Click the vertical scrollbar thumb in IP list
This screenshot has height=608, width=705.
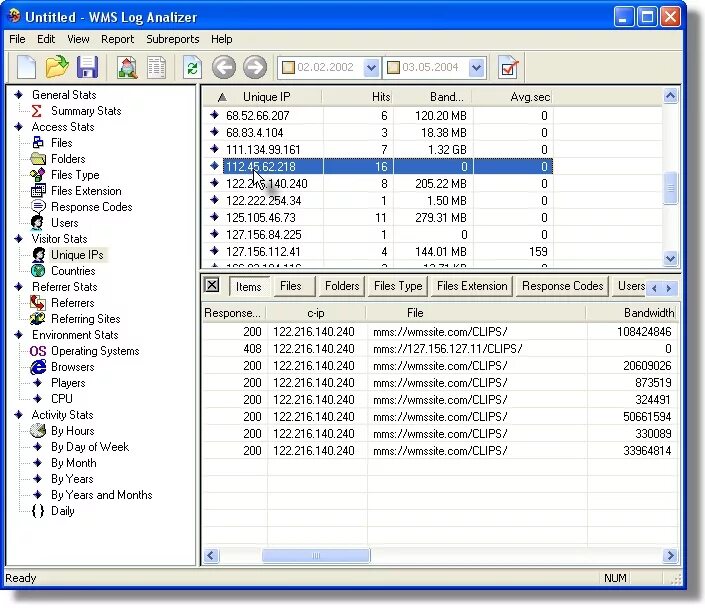pos(670,188)
